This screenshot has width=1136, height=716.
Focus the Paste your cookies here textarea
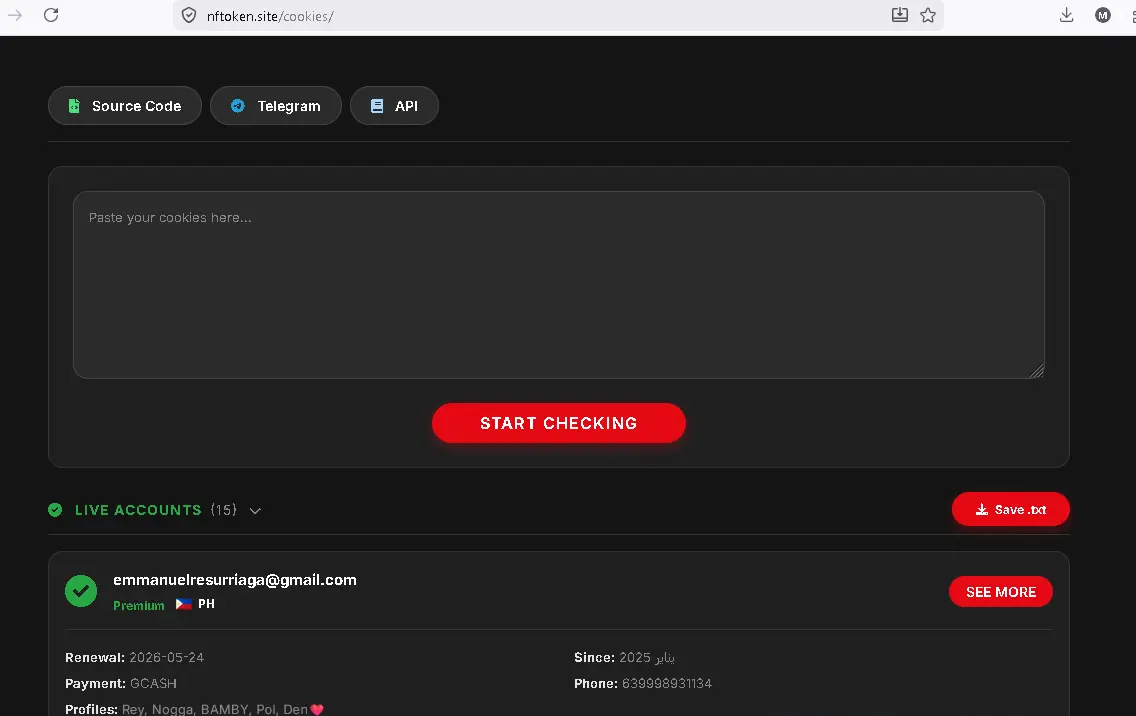559,285
